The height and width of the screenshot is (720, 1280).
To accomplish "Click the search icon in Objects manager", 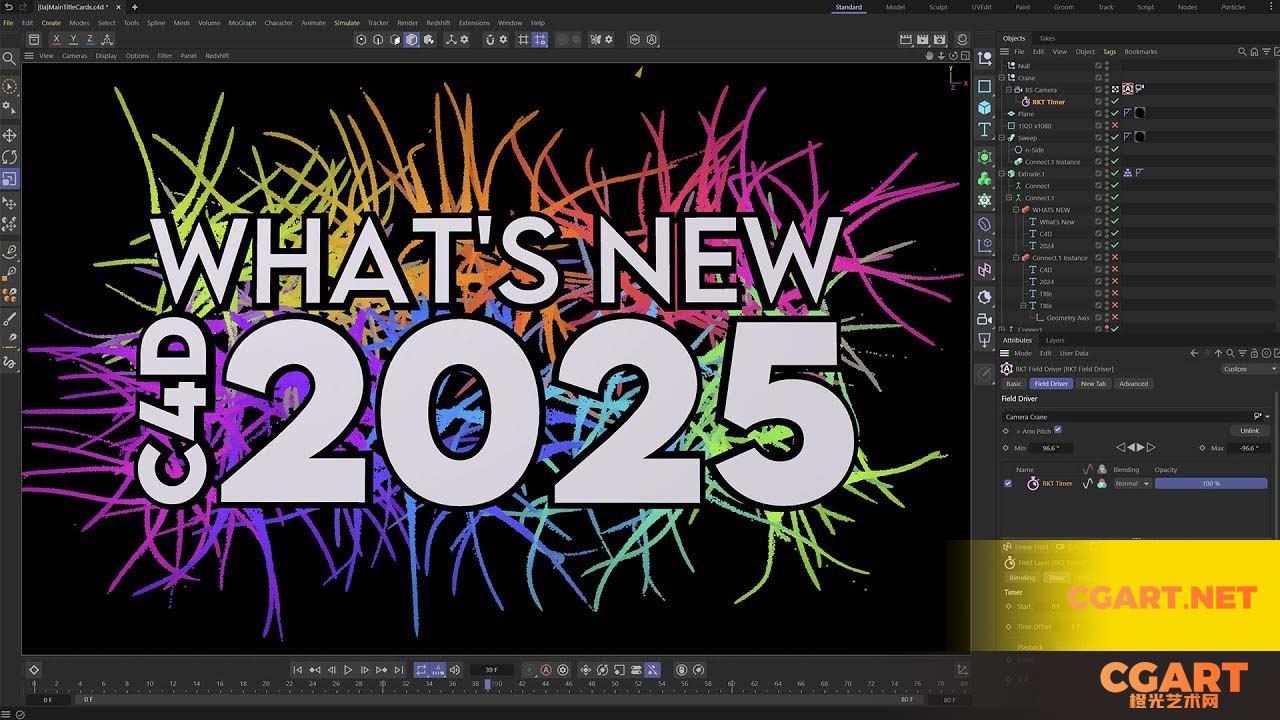I will pyautogui.click(x=1242, y=52).
